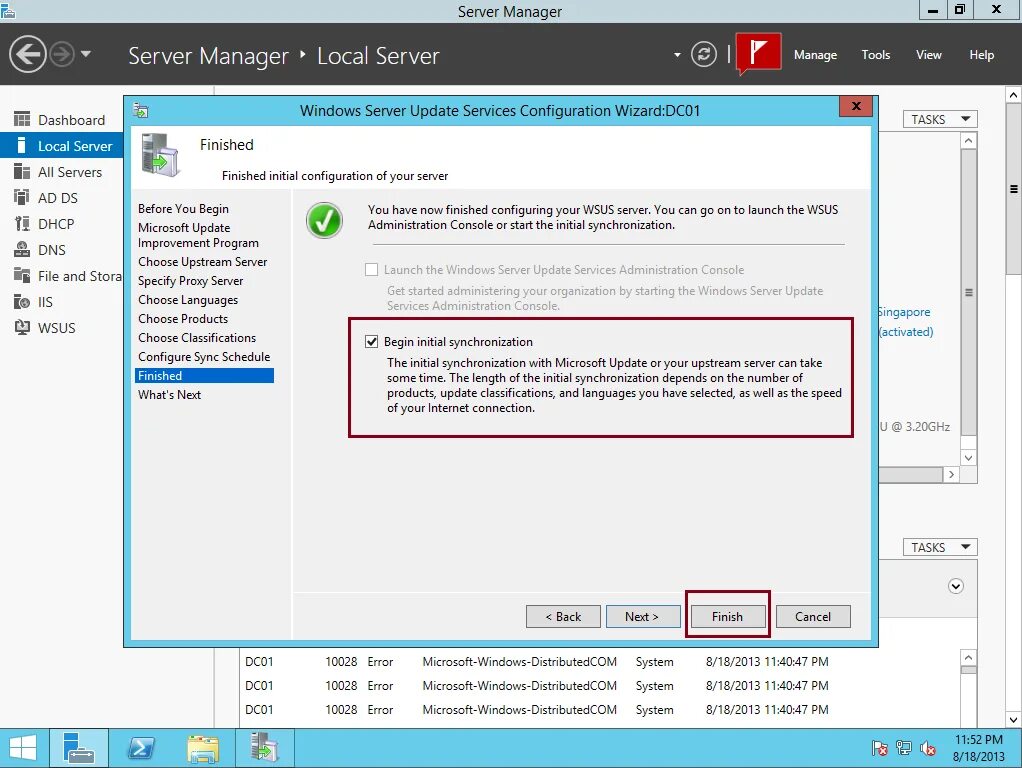
Task: Click main window scroll-up arrow
Action: 1014,95
